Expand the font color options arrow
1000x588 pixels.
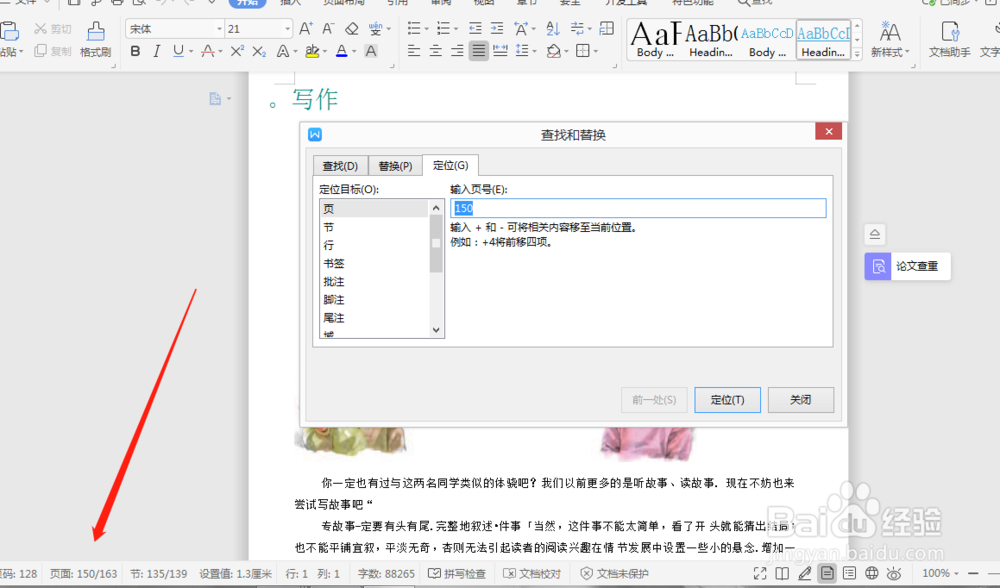pos(354,51)
